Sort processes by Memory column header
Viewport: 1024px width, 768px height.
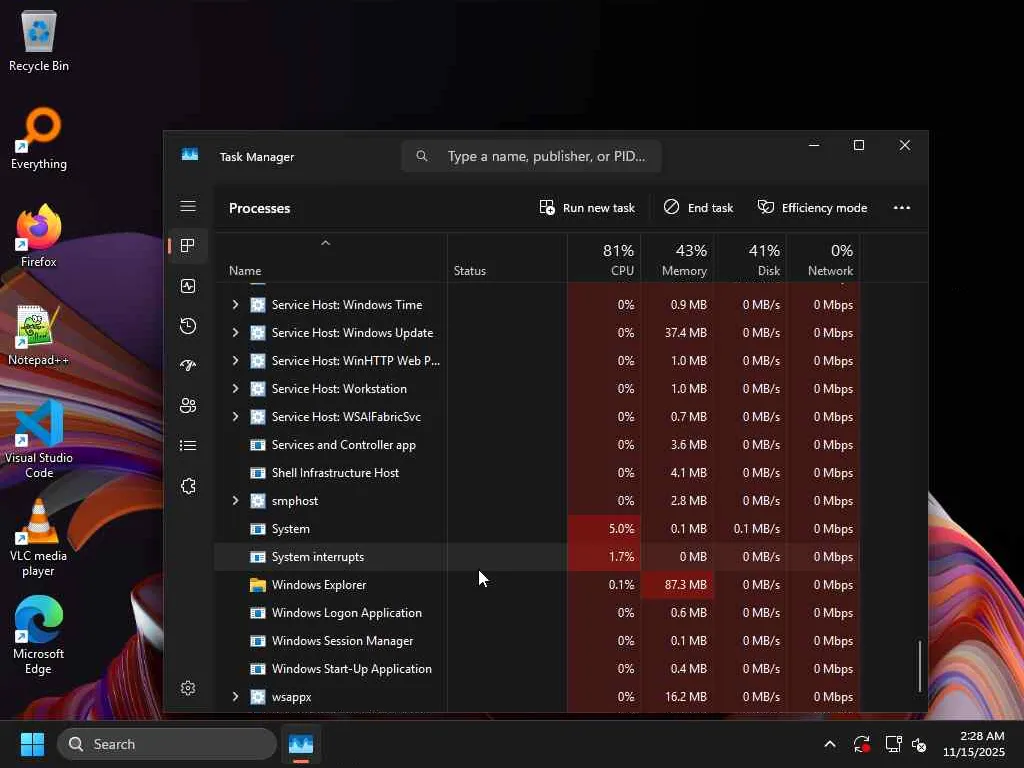tap(677, 259)
